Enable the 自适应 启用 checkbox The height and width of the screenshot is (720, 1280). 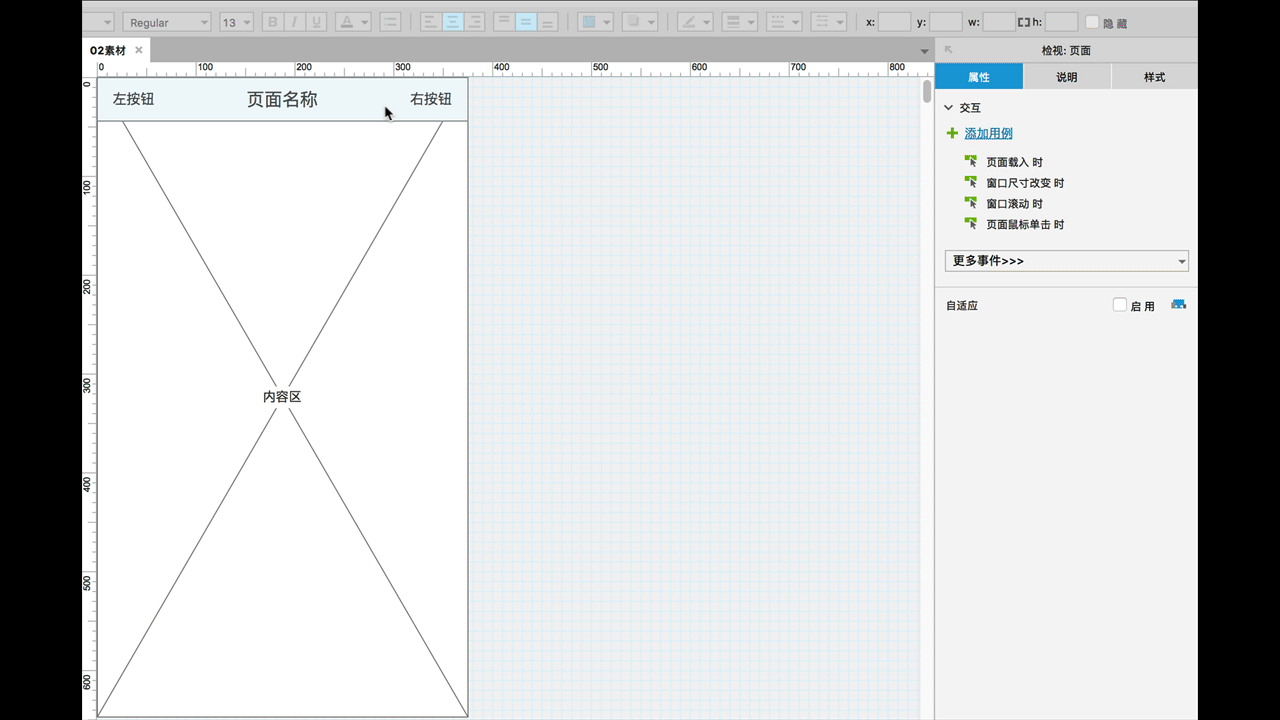click(x=1120, y=305)
